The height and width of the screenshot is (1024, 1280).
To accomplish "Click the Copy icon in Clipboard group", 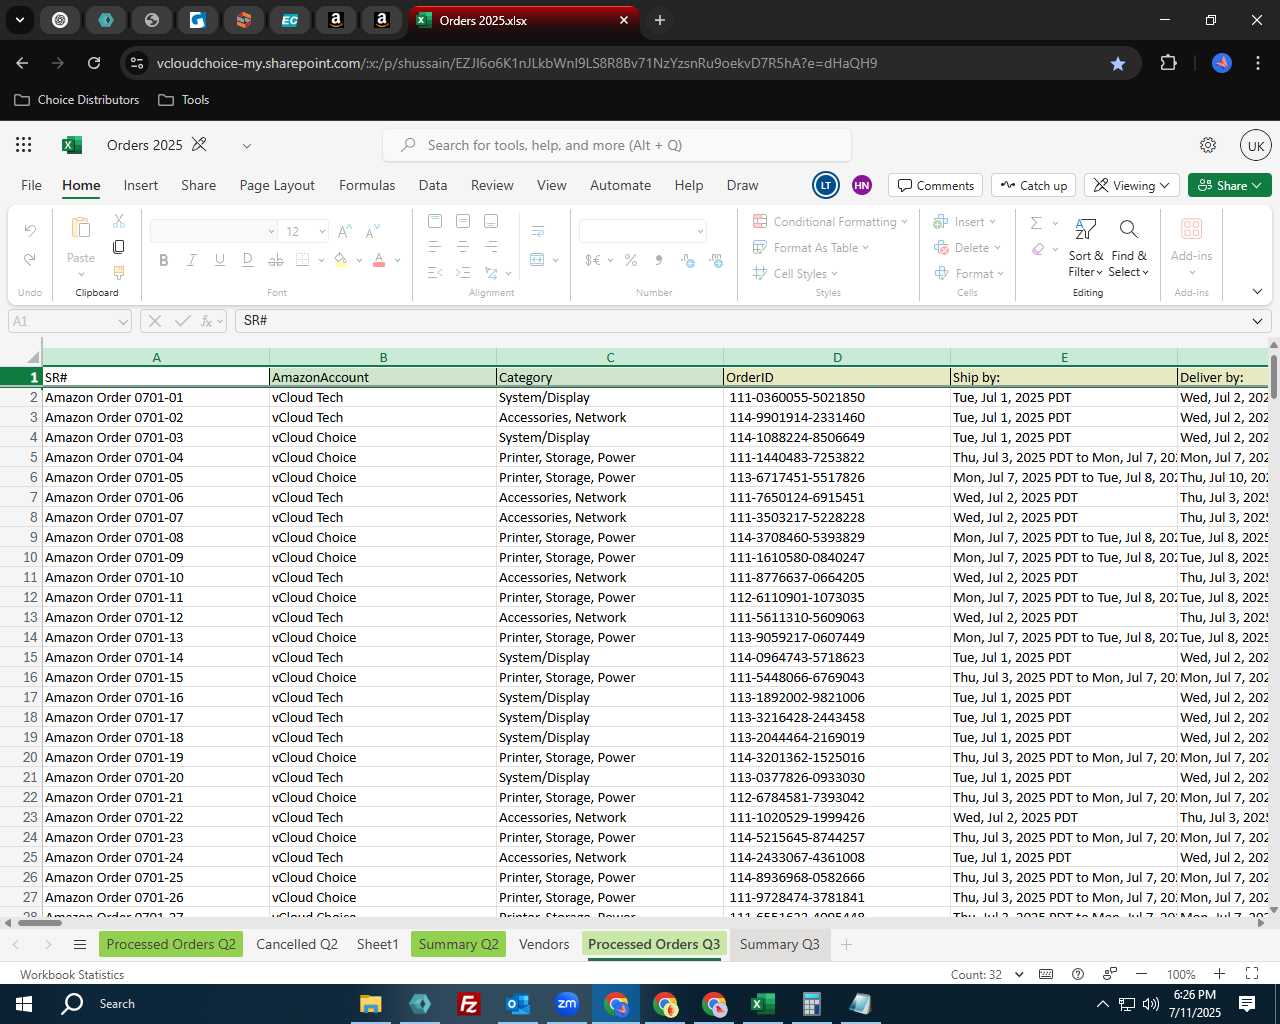I will [119, 246].
